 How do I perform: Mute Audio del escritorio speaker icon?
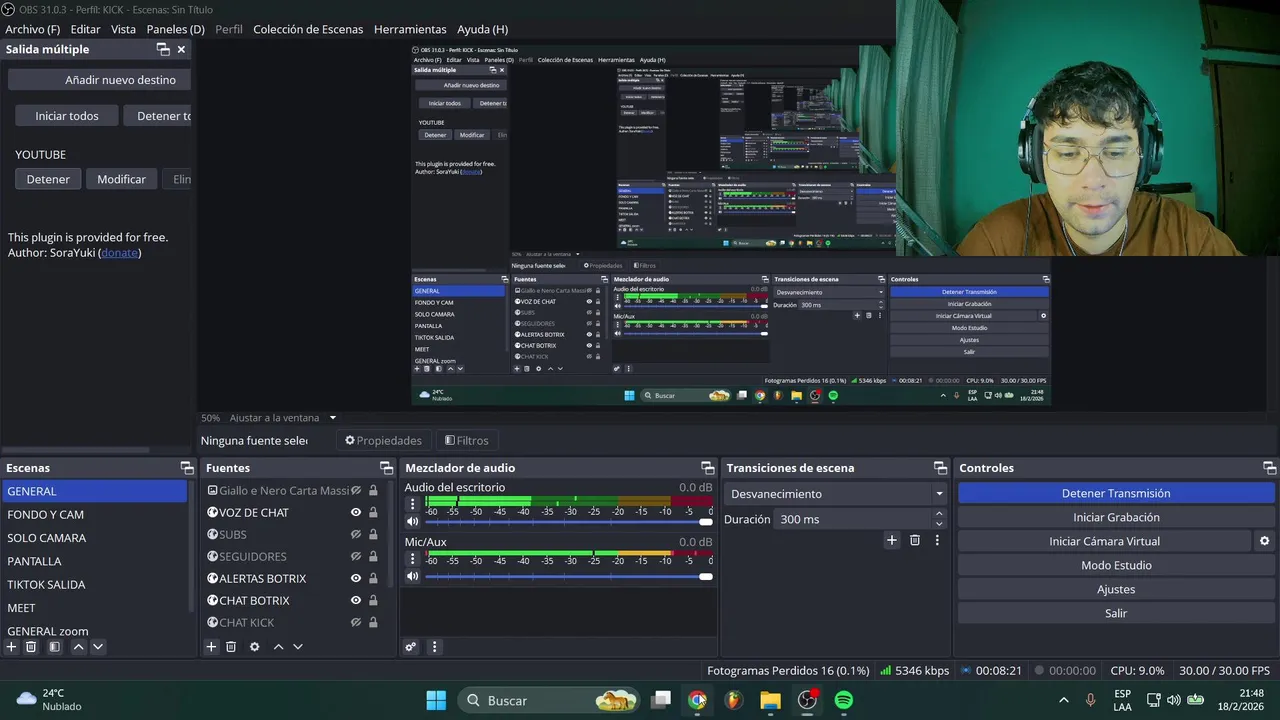click(x=413, y=522)
